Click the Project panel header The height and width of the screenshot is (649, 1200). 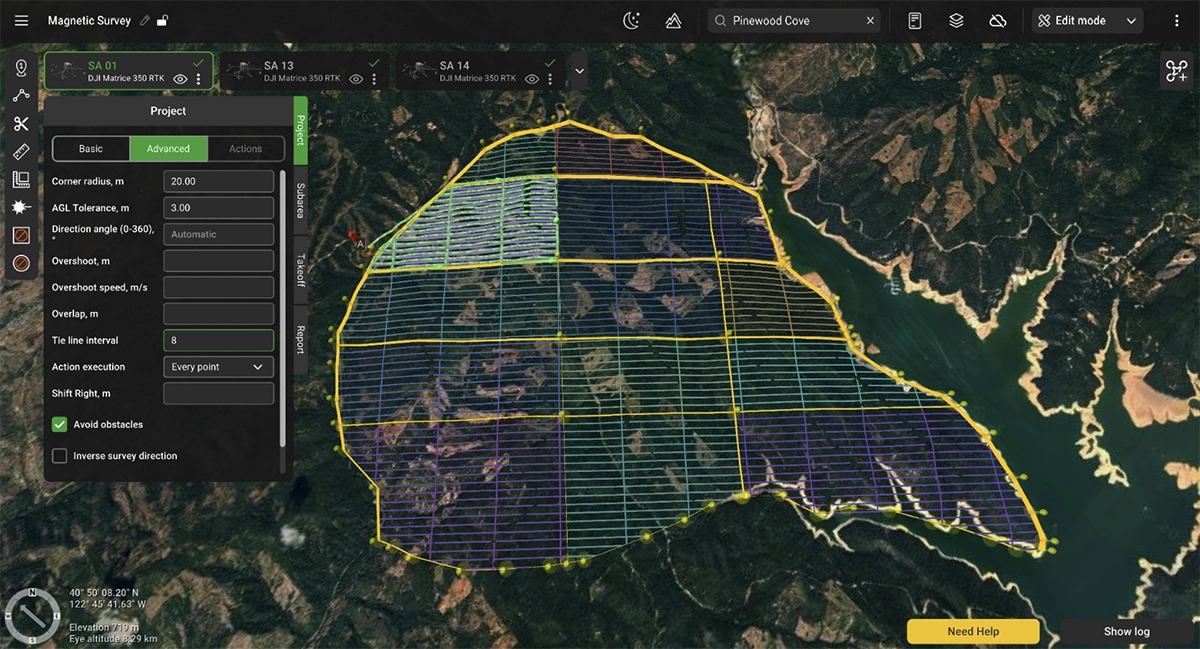coord(168,111)
